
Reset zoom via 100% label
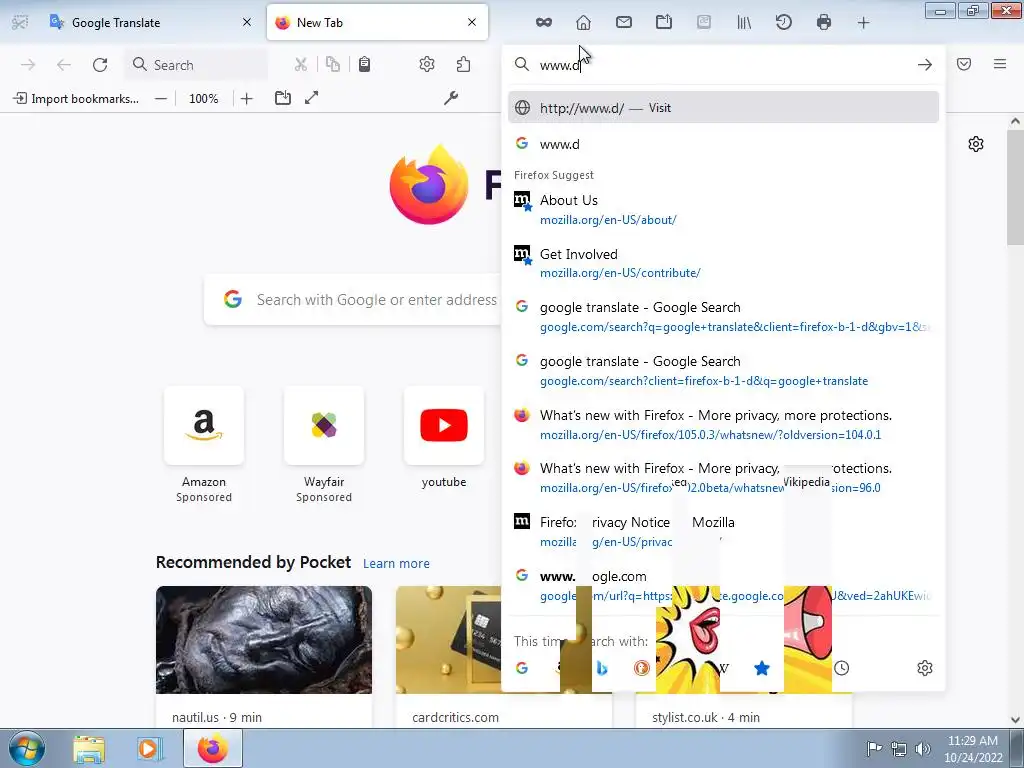click(x=204, y=99)
